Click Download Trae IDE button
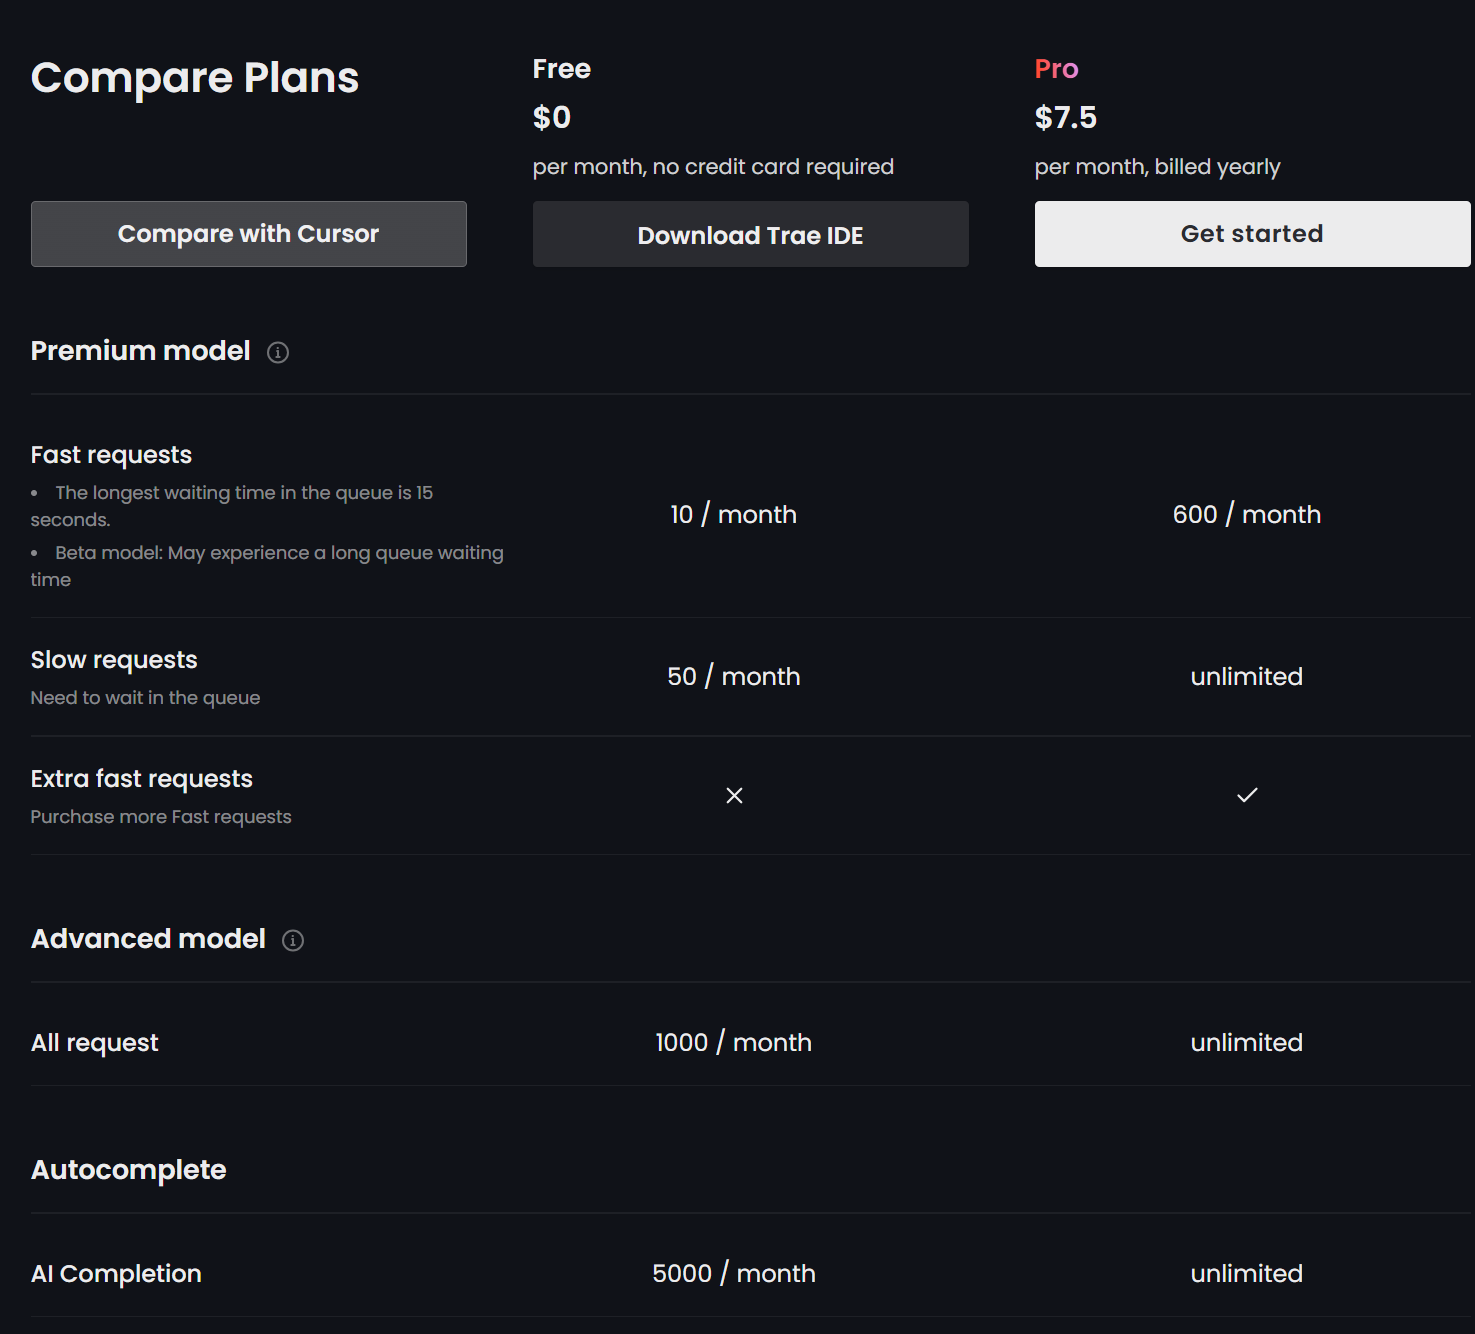1475x1334 pixels. pyautogui.click(x=751, y=234)
